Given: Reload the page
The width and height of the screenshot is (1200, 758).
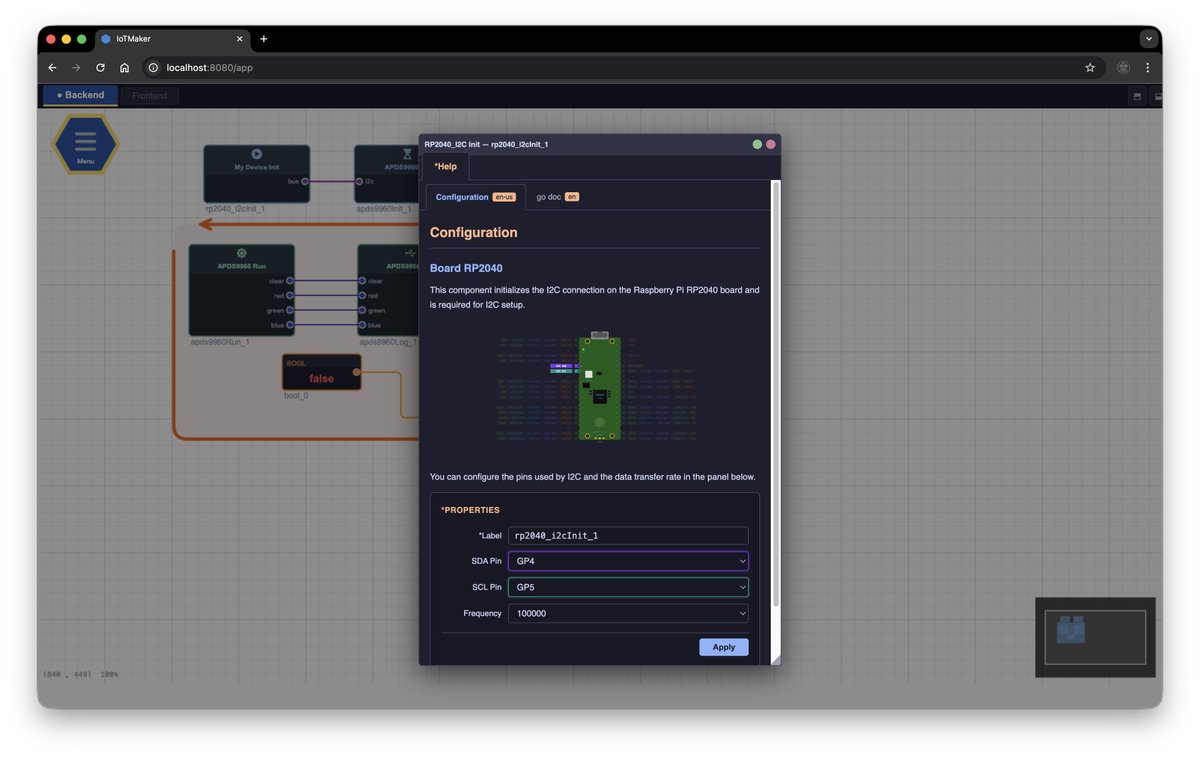Looking at the screenshot, I should pos(100,68).
